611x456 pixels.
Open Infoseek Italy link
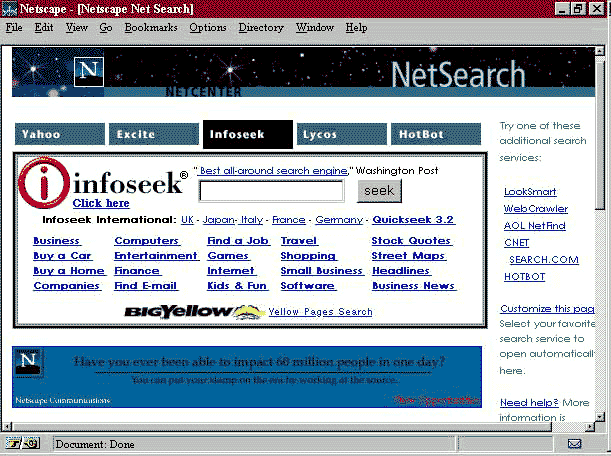[251, 220]
